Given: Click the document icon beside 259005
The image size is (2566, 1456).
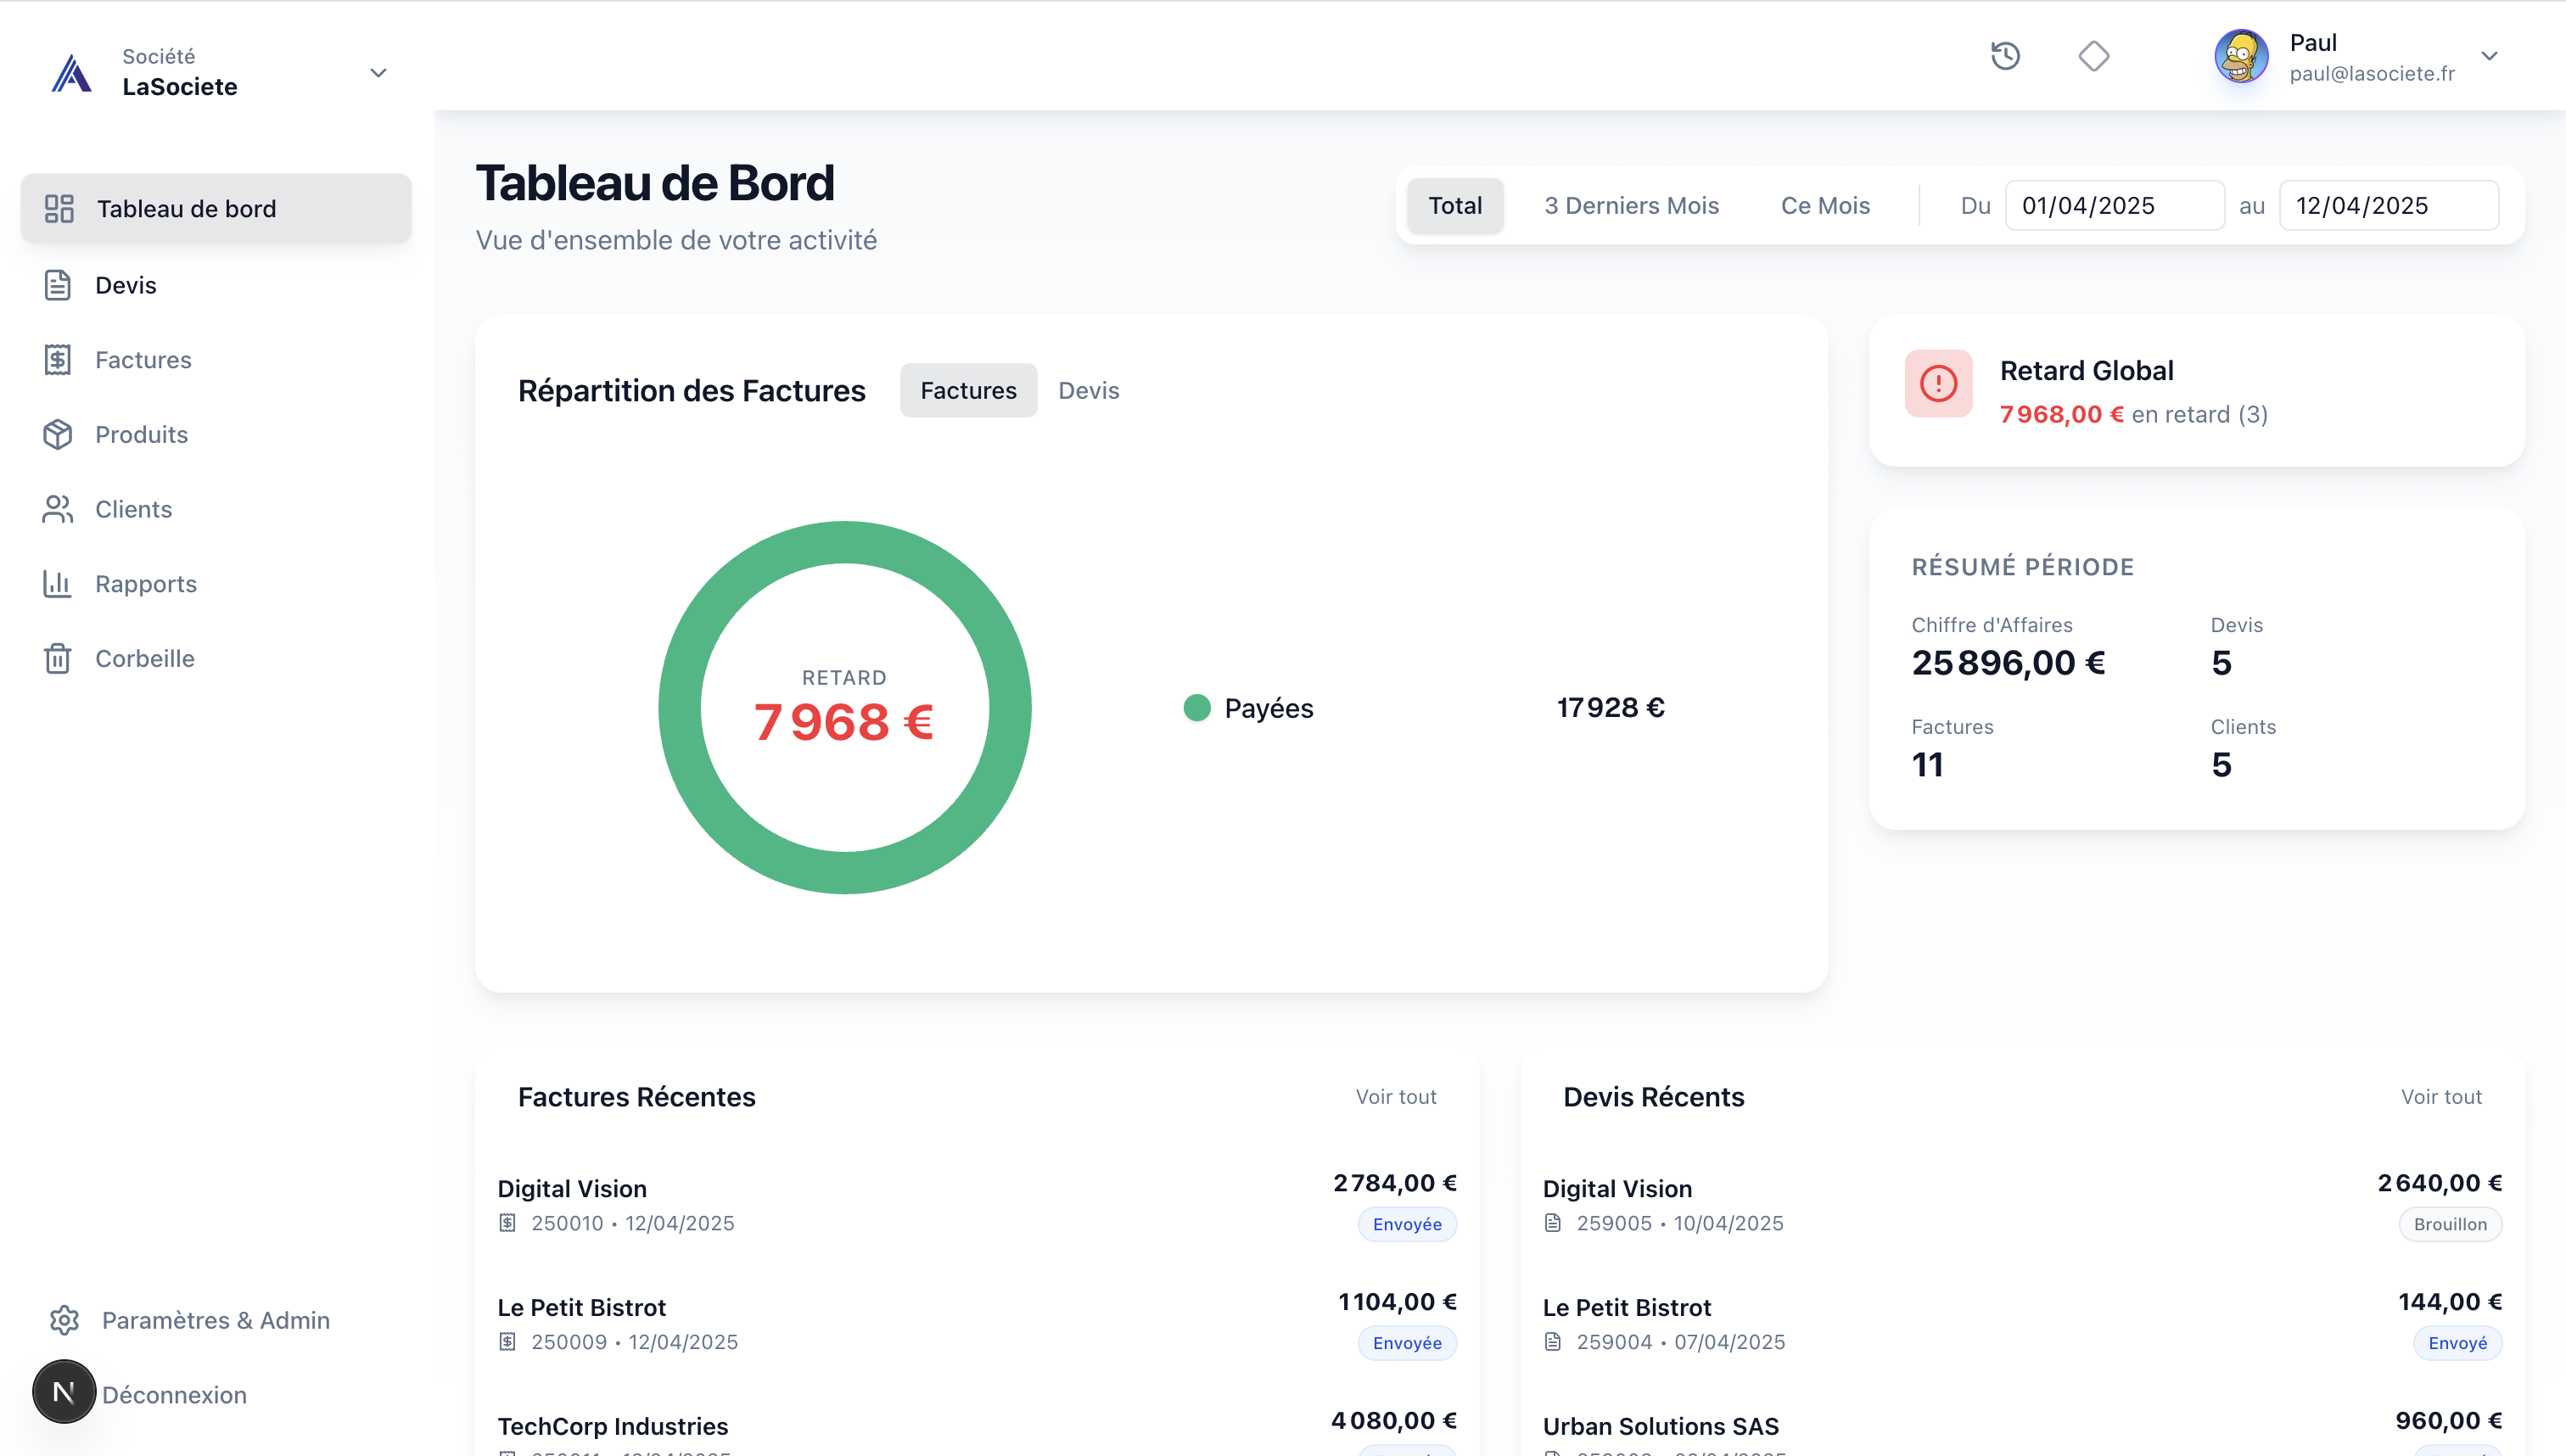Looking at the screenshot, I should (1553, 1223).
